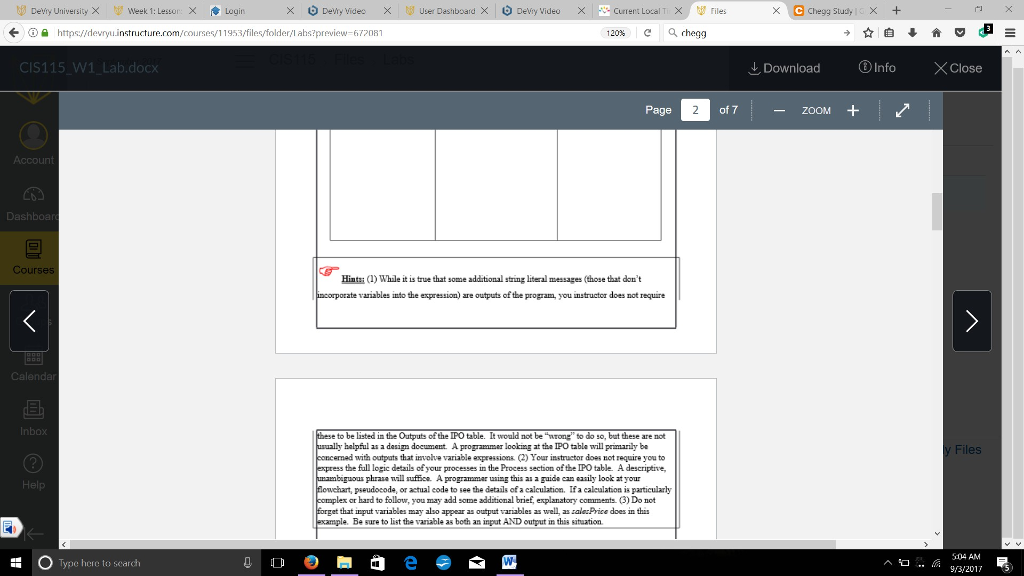Open the Account sidebar icon
The width and height of the screenshot is (1024, 576).
33,143
